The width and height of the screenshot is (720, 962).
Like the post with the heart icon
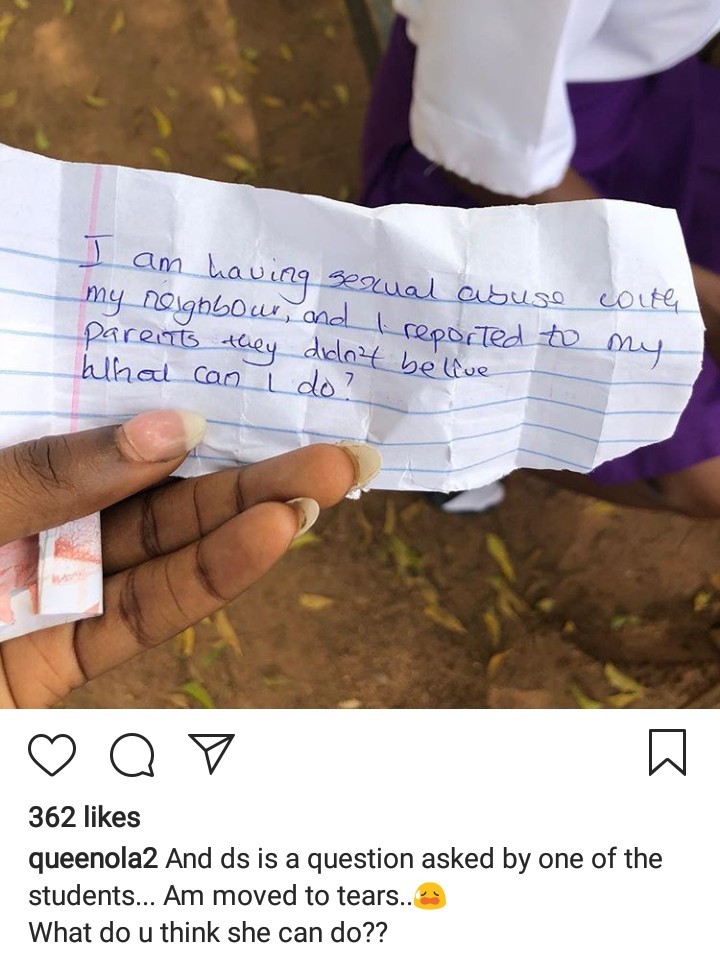click(52, 754)
